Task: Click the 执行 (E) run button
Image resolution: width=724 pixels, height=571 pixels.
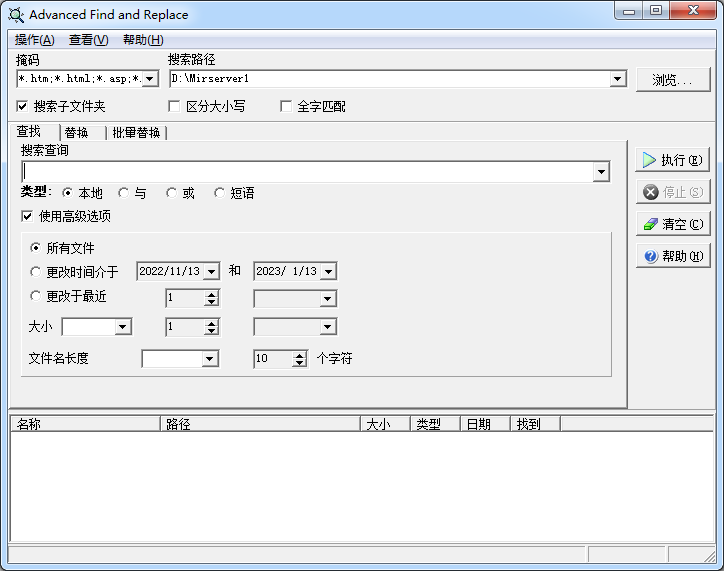Action: click(x=672, y=160)
